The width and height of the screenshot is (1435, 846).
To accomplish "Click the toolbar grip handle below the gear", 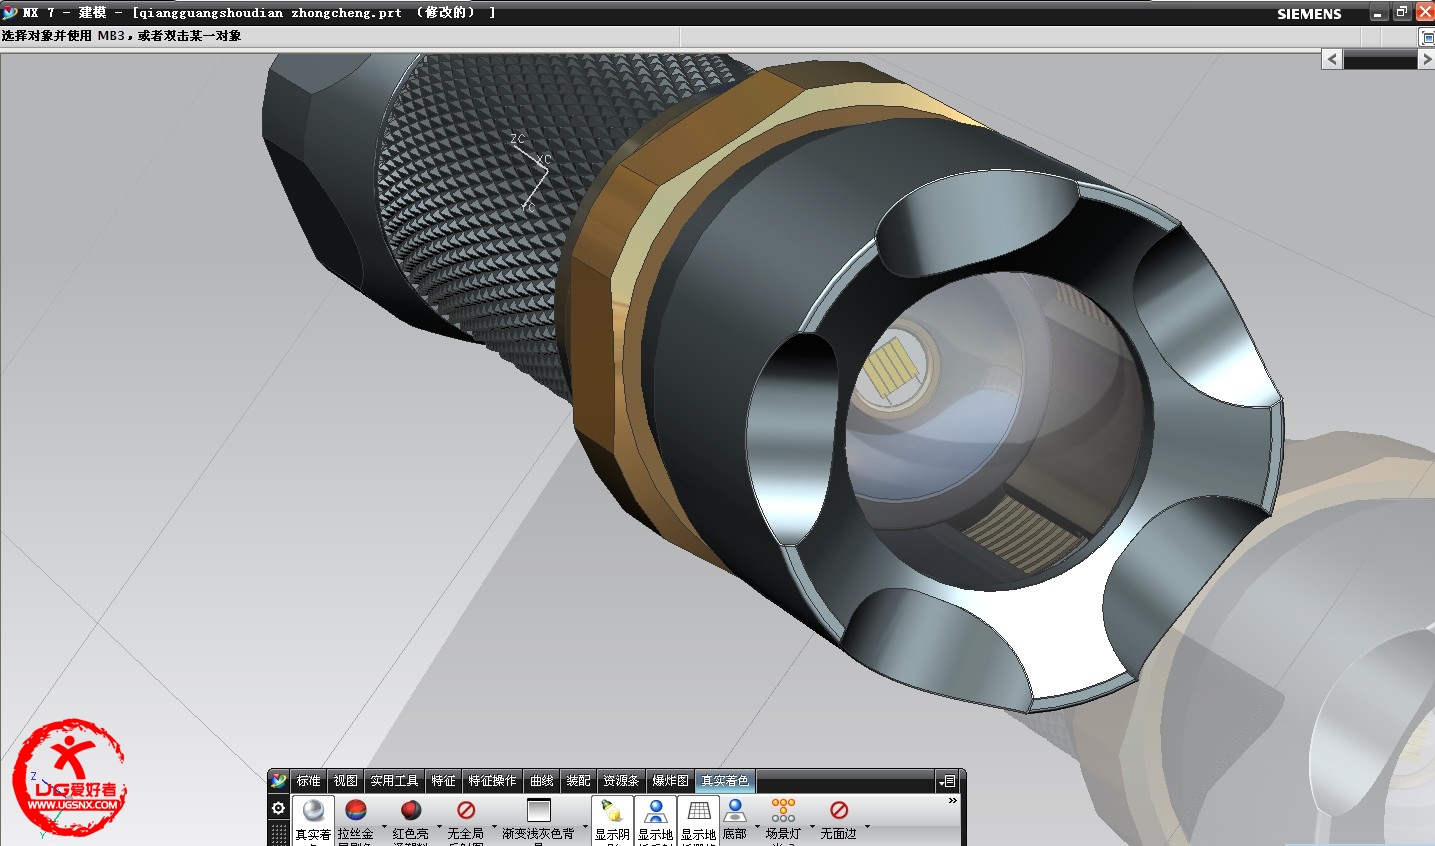I will point(279,834).
